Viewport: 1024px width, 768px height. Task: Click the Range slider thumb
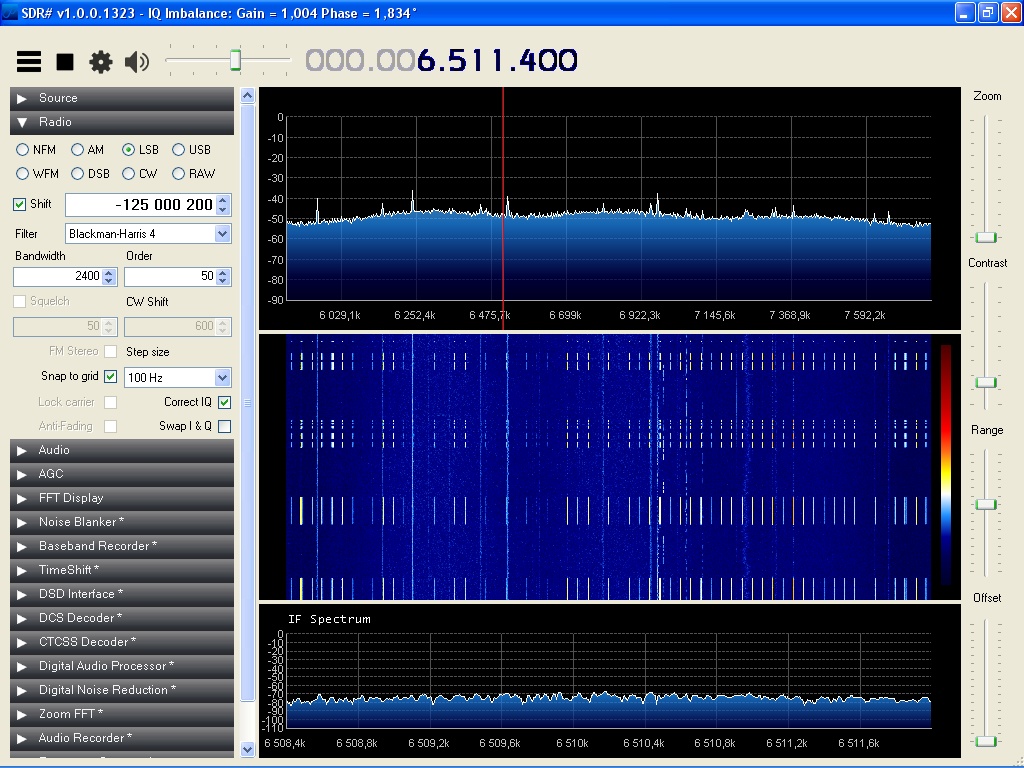coord(985,505)
